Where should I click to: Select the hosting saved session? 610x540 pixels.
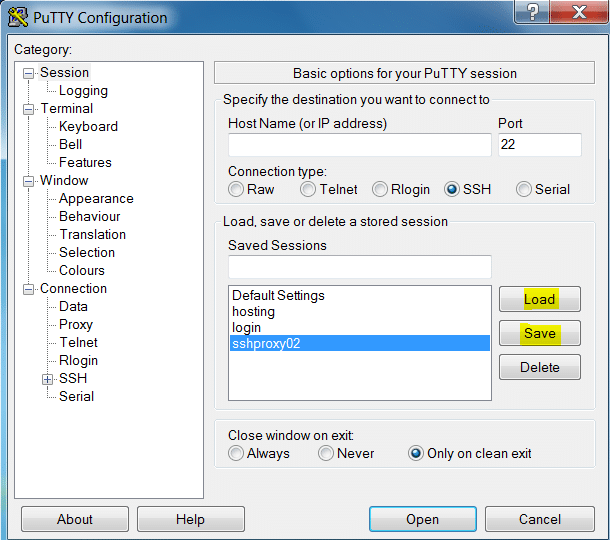[253, 311]
